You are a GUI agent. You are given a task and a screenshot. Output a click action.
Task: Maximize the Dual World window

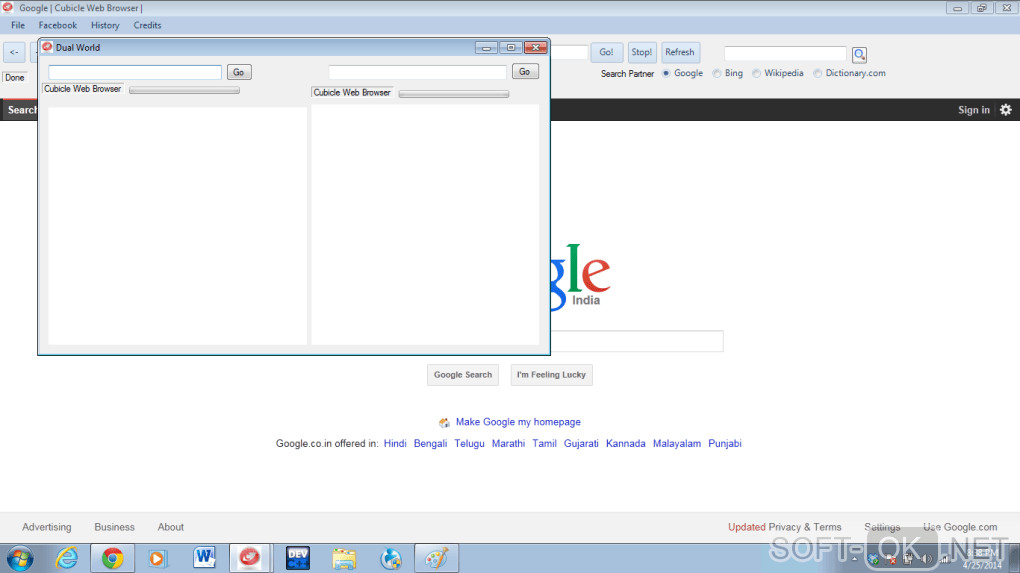511,47
